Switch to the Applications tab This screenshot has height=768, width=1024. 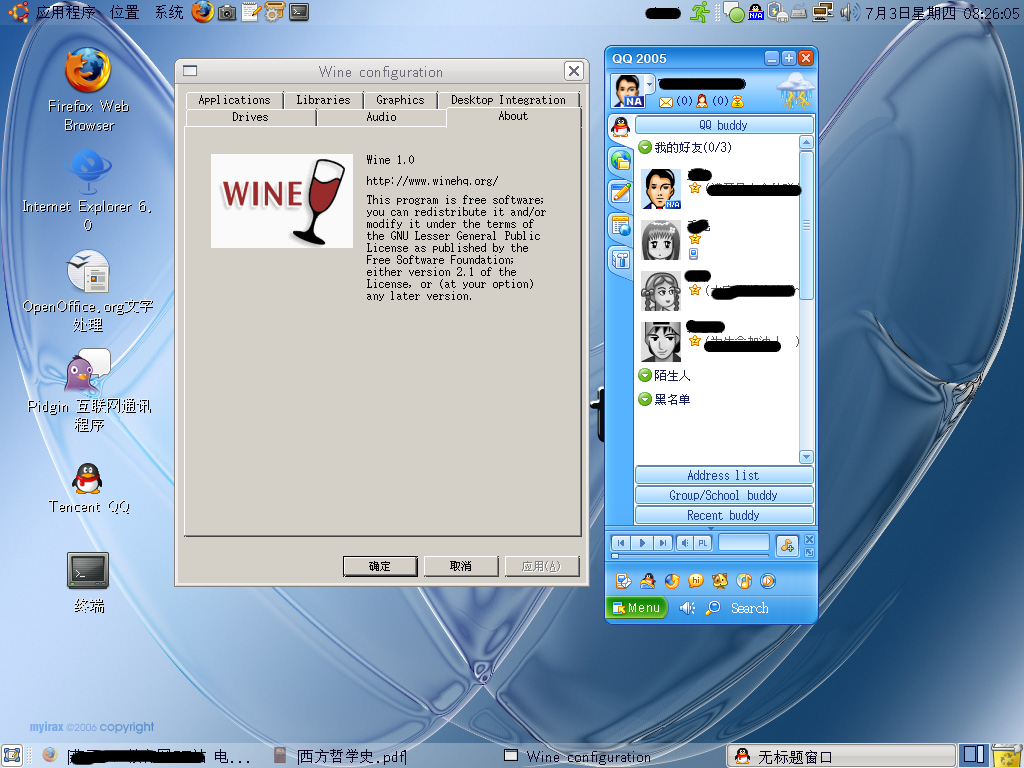click(x=234, y=100)
